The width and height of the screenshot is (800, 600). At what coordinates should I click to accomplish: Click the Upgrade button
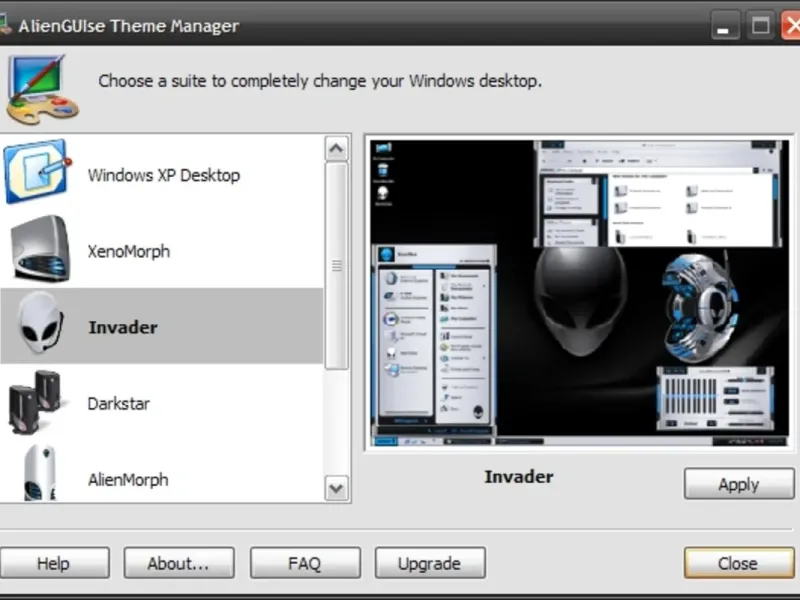[x=430, y=563]
